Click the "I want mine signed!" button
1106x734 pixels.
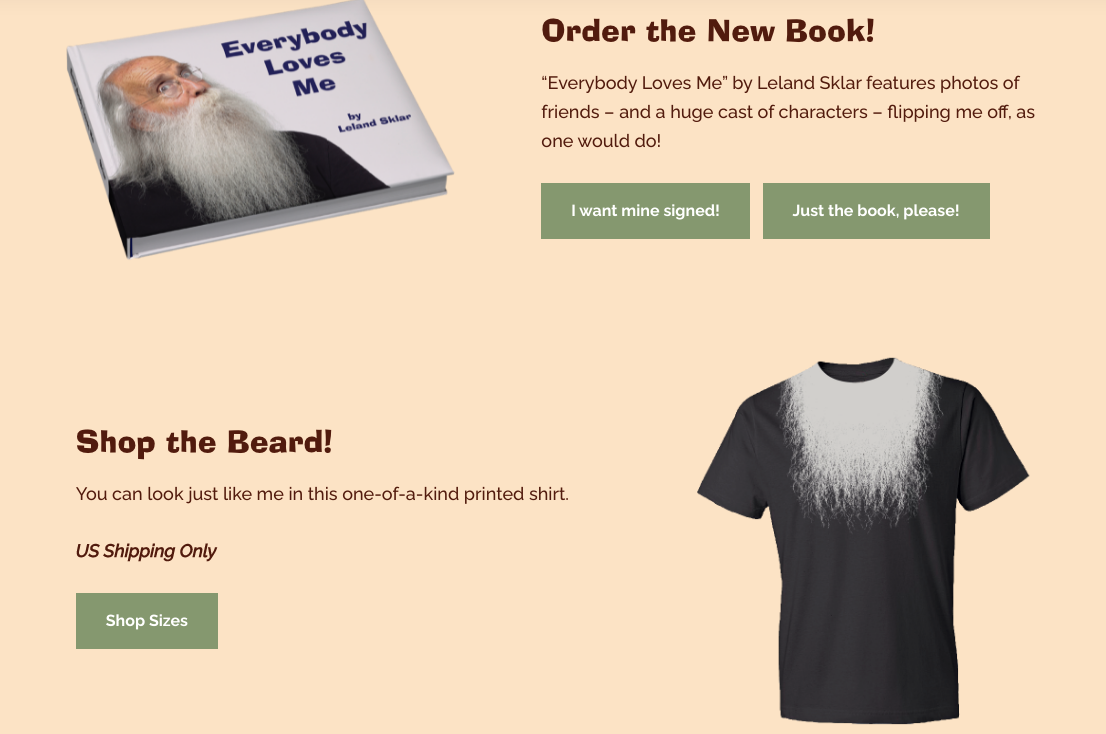pos(645,211)
